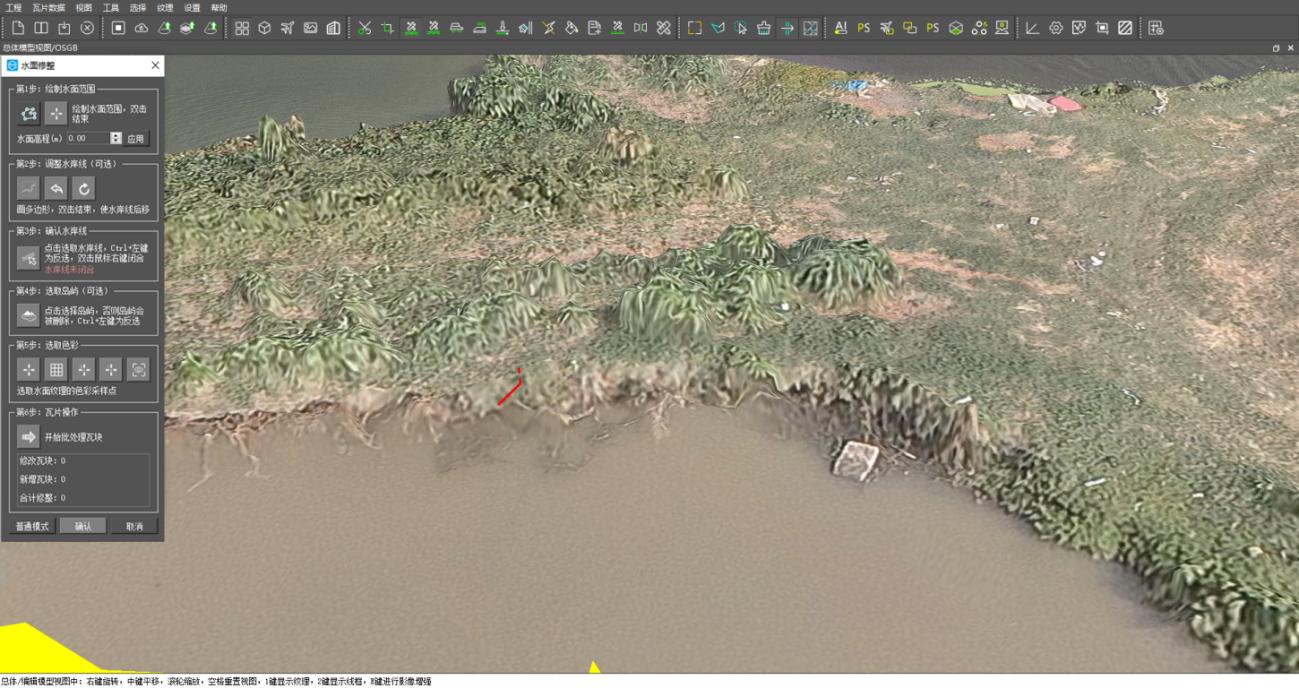Click the table-with-gear icon at toolbar end

coord(1156,28)
